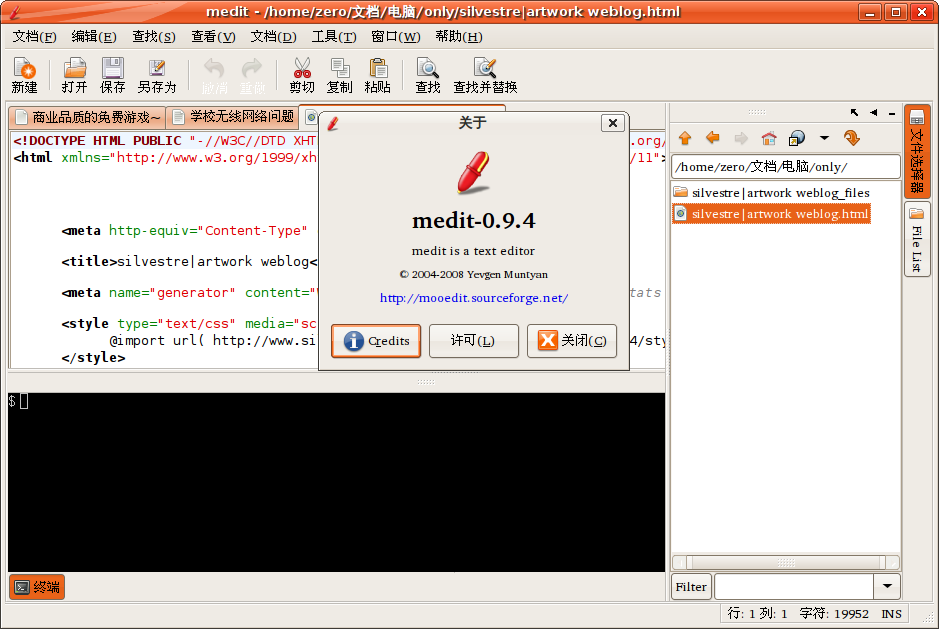Click the 许可(L) license button
939x629 pixels.
pyautogui.click(x=473, y=341)
